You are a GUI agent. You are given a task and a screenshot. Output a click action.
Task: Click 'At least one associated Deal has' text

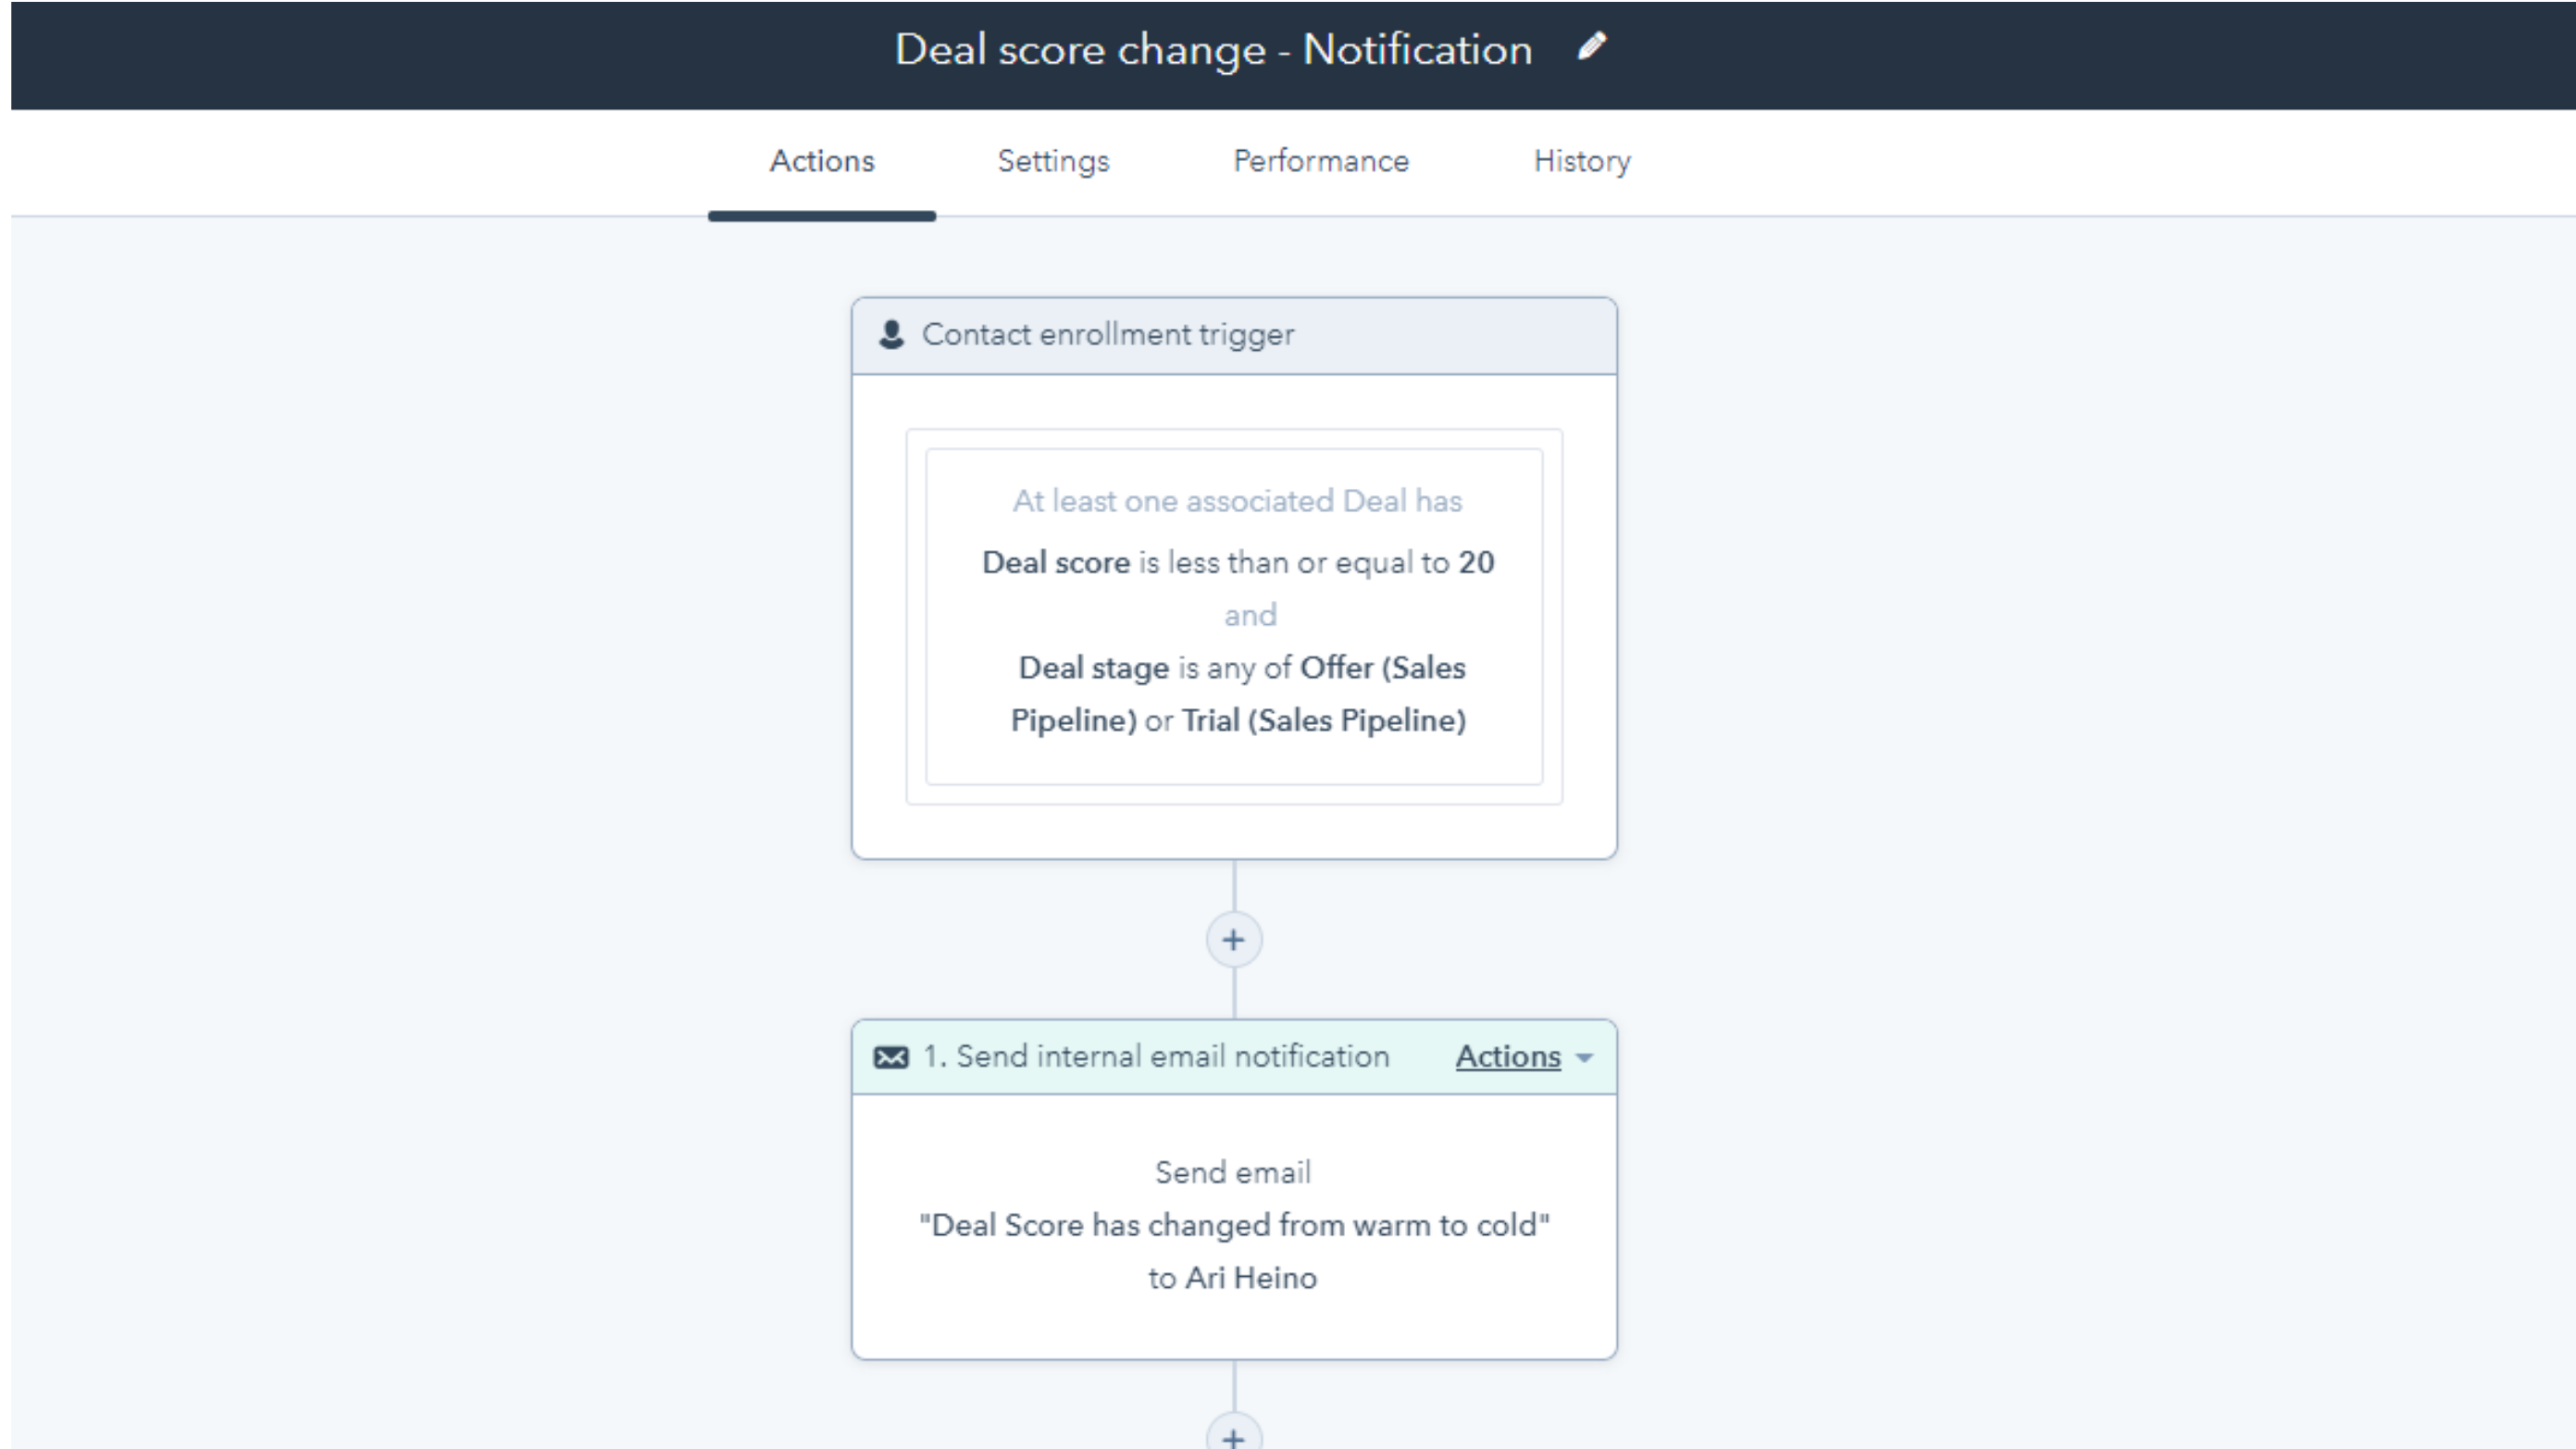(1237, 501)
